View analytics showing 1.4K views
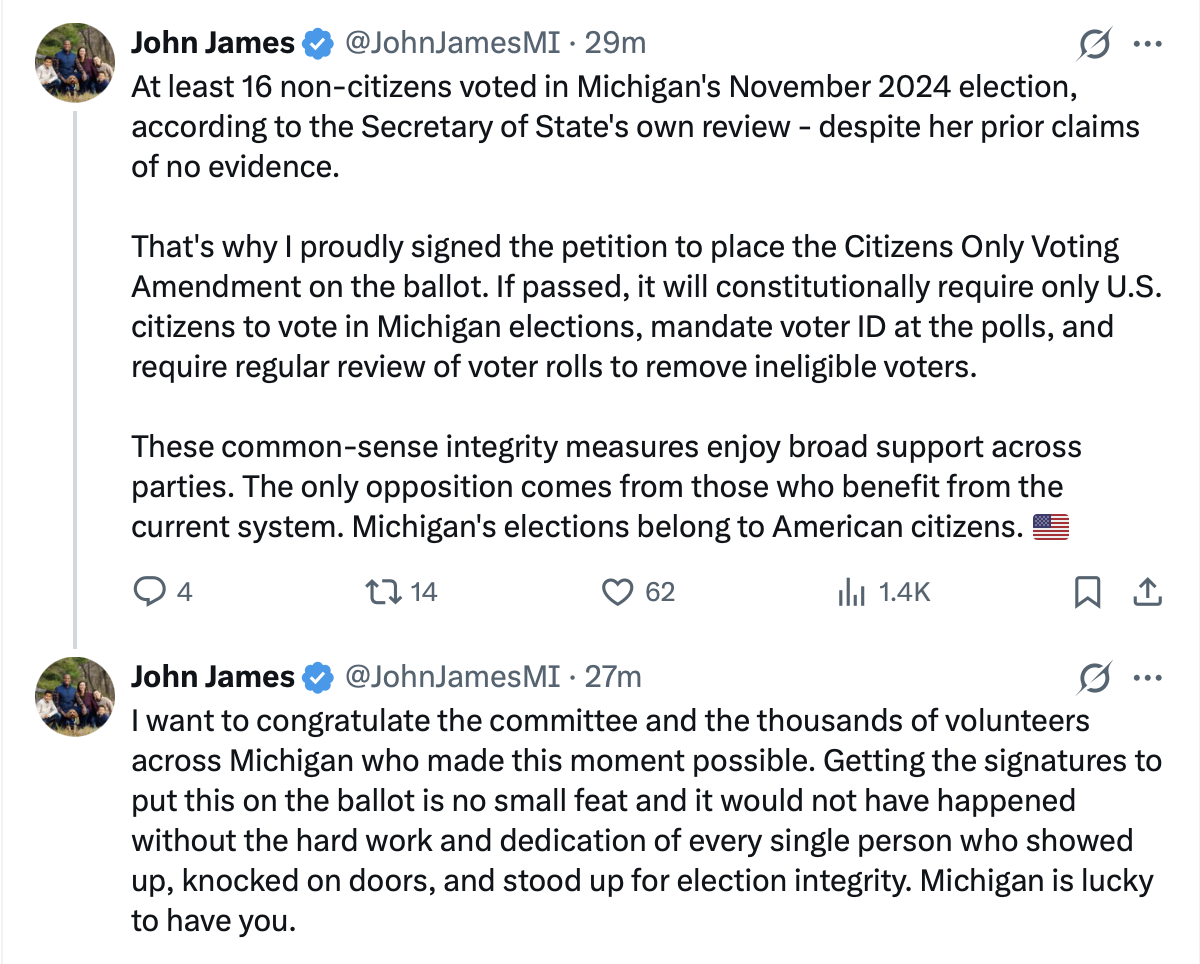 click(851, 592)
